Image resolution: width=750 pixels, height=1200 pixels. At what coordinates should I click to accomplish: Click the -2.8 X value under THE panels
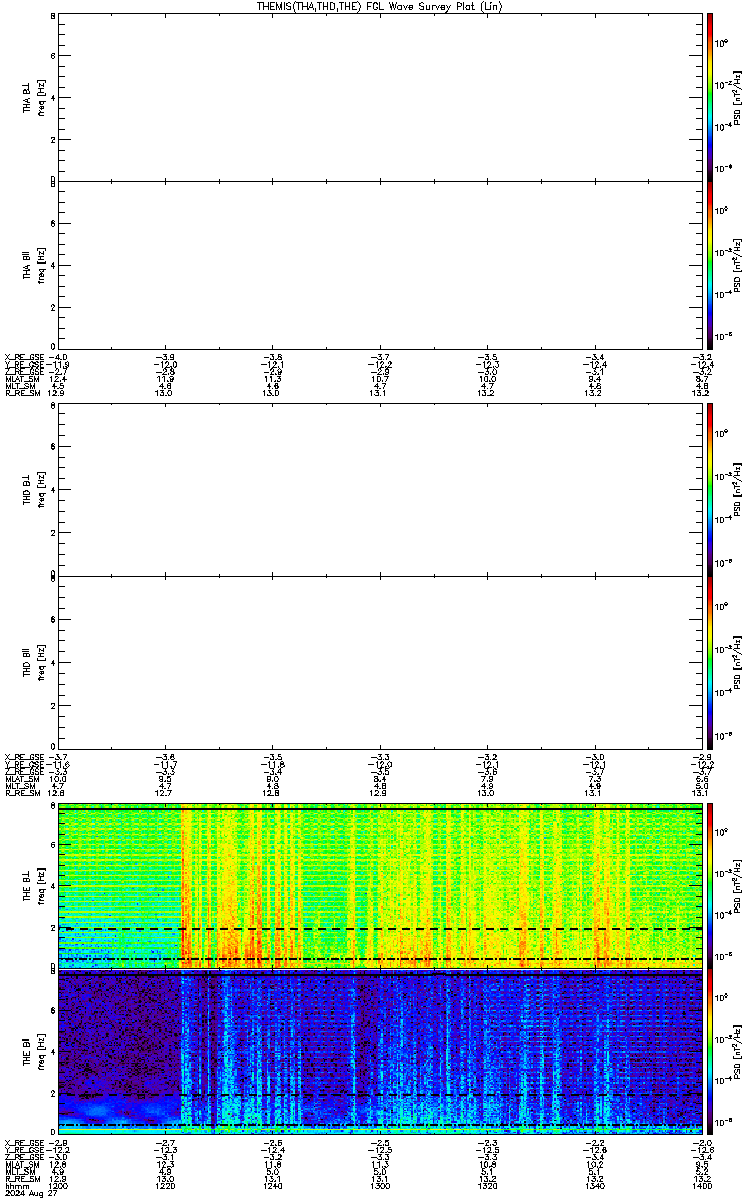click(x=60, y=1141)
